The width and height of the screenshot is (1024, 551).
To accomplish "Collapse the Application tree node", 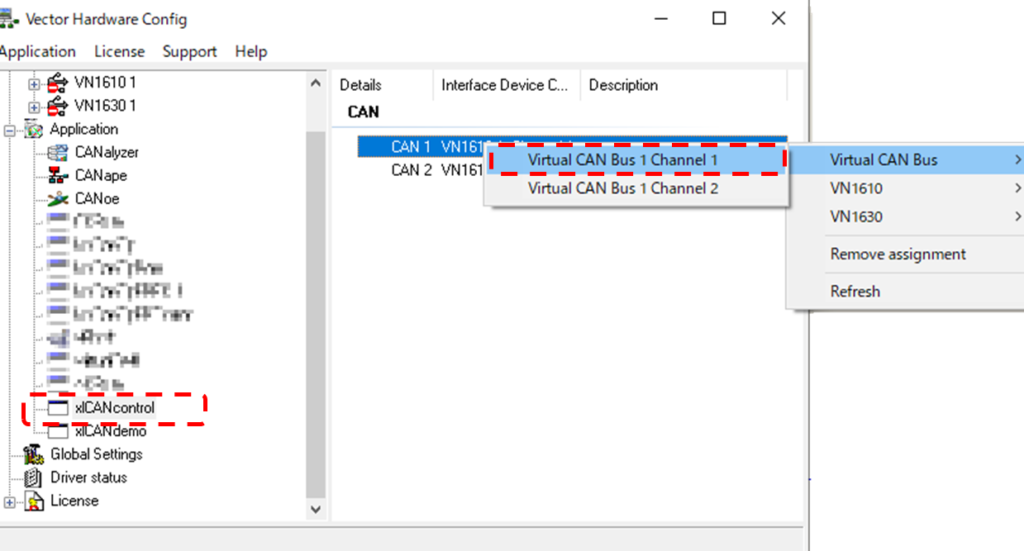I will pos(10,129).
